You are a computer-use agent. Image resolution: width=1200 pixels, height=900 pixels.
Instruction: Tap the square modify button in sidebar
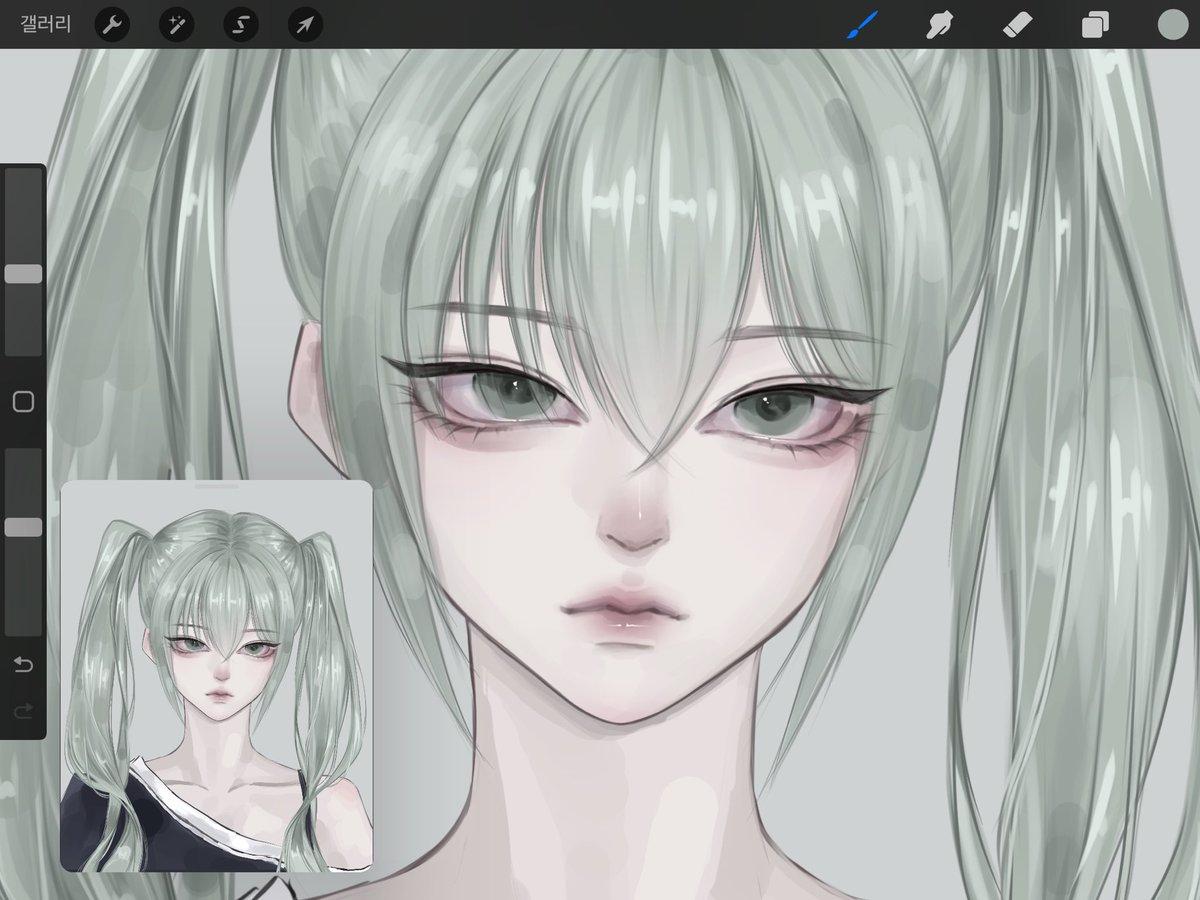pos(23,402)
